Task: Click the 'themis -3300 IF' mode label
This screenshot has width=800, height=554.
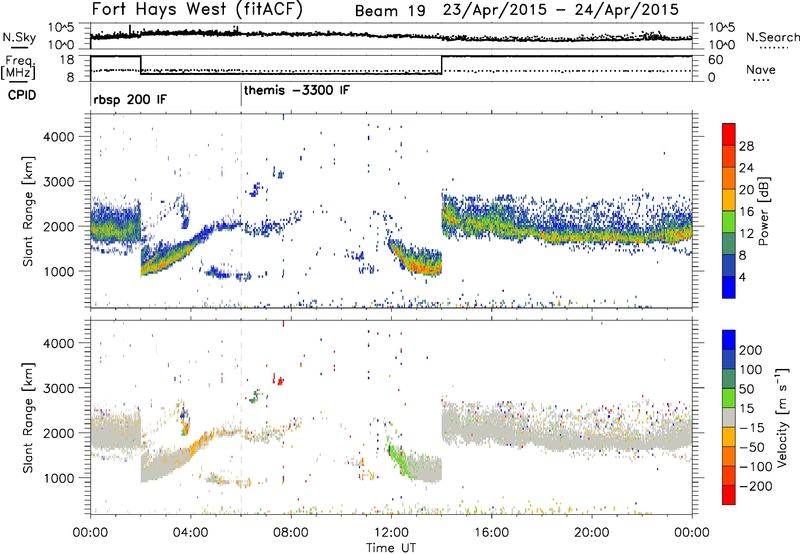Action: pos(297,90)
